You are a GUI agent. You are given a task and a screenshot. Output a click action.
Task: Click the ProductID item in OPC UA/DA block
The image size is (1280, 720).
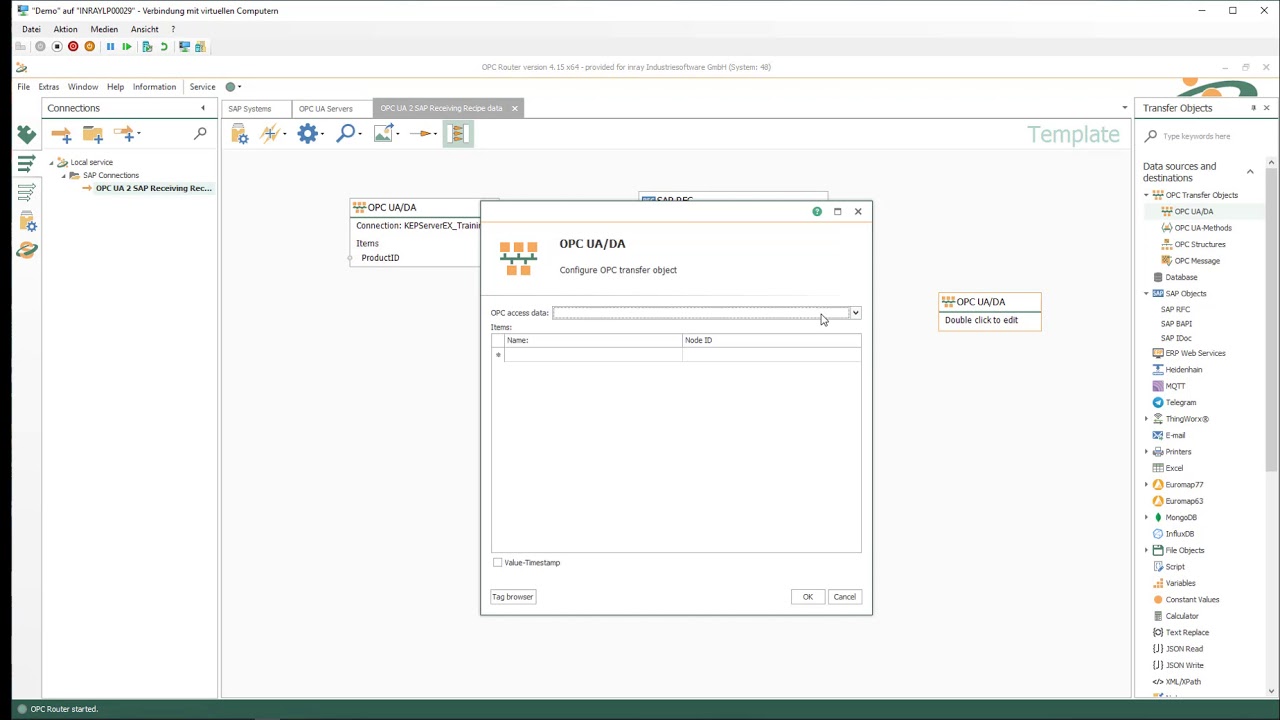click(x=380, y=258)
